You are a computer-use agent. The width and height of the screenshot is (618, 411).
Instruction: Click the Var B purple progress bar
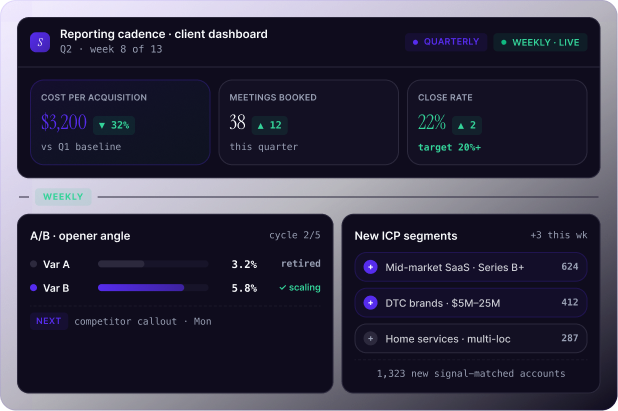click(141, 288)
